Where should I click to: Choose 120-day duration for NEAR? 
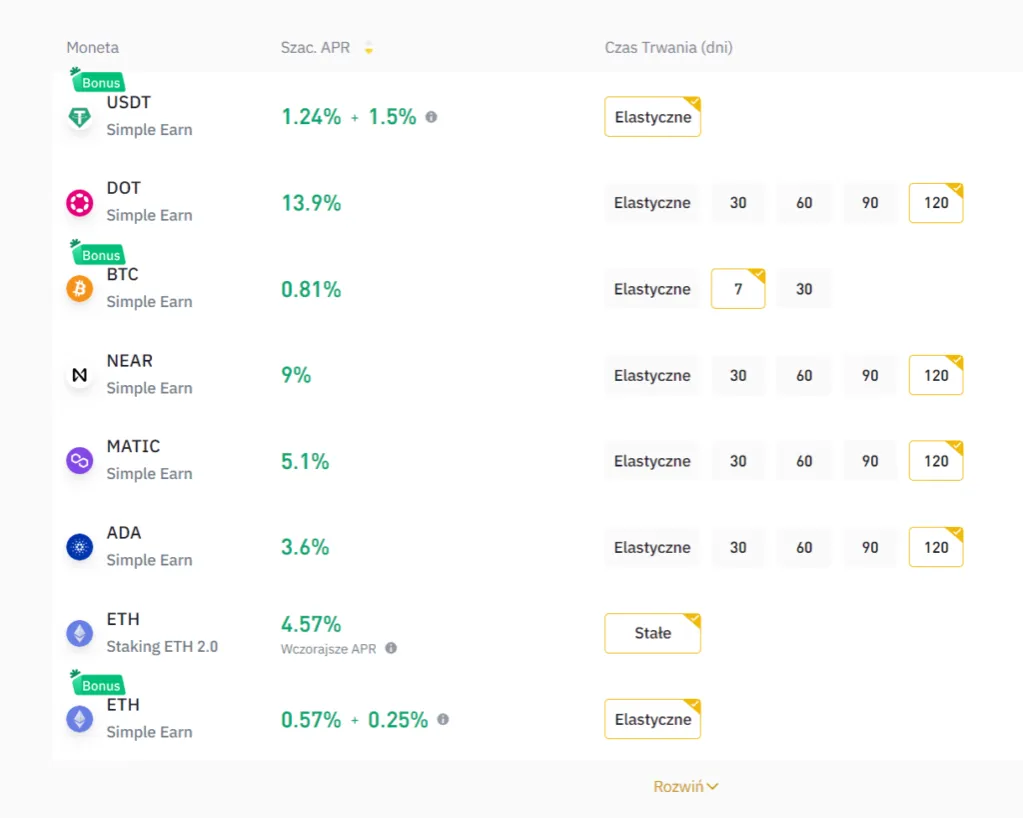(x=936, y=375)
